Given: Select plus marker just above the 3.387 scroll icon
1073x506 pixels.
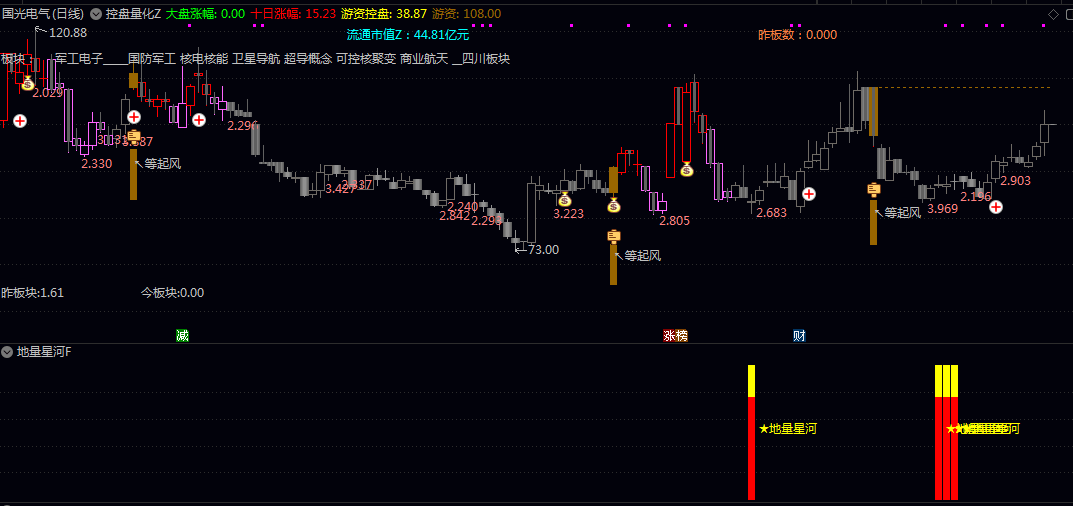Looking at the screenshot, I should 134,117.
